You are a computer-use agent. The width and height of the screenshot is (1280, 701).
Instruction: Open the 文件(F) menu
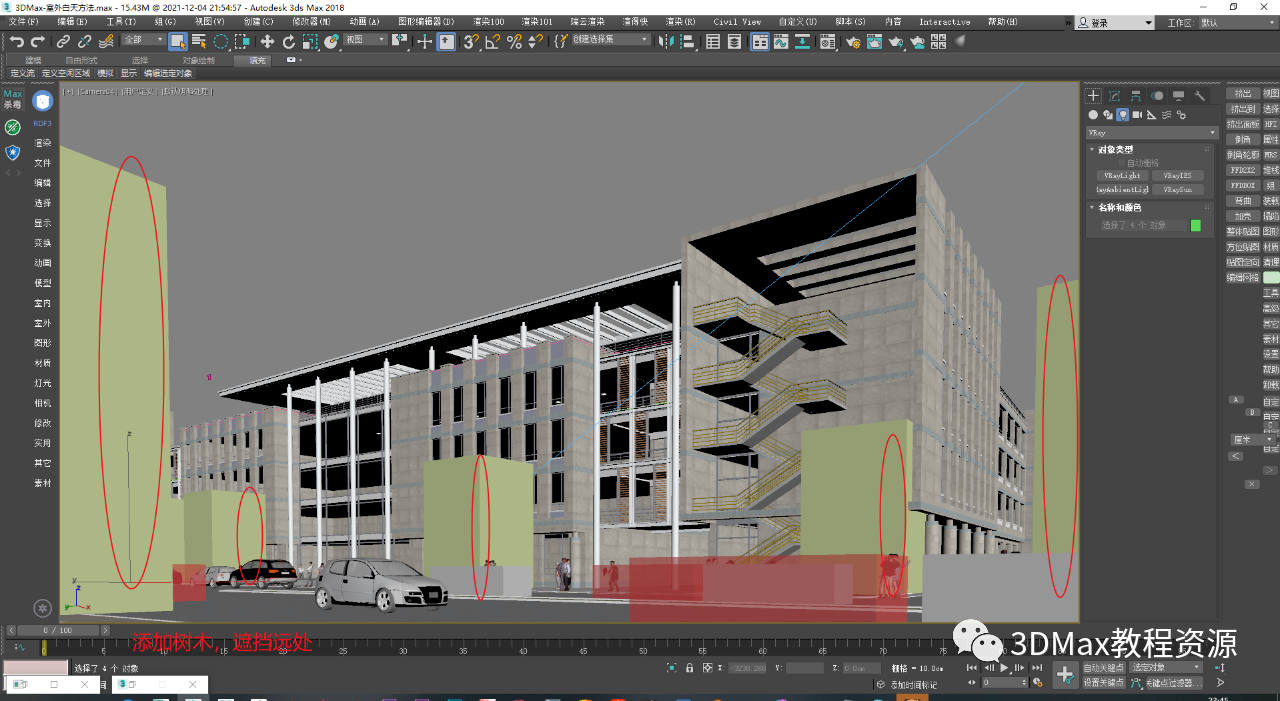click(23, 21)
